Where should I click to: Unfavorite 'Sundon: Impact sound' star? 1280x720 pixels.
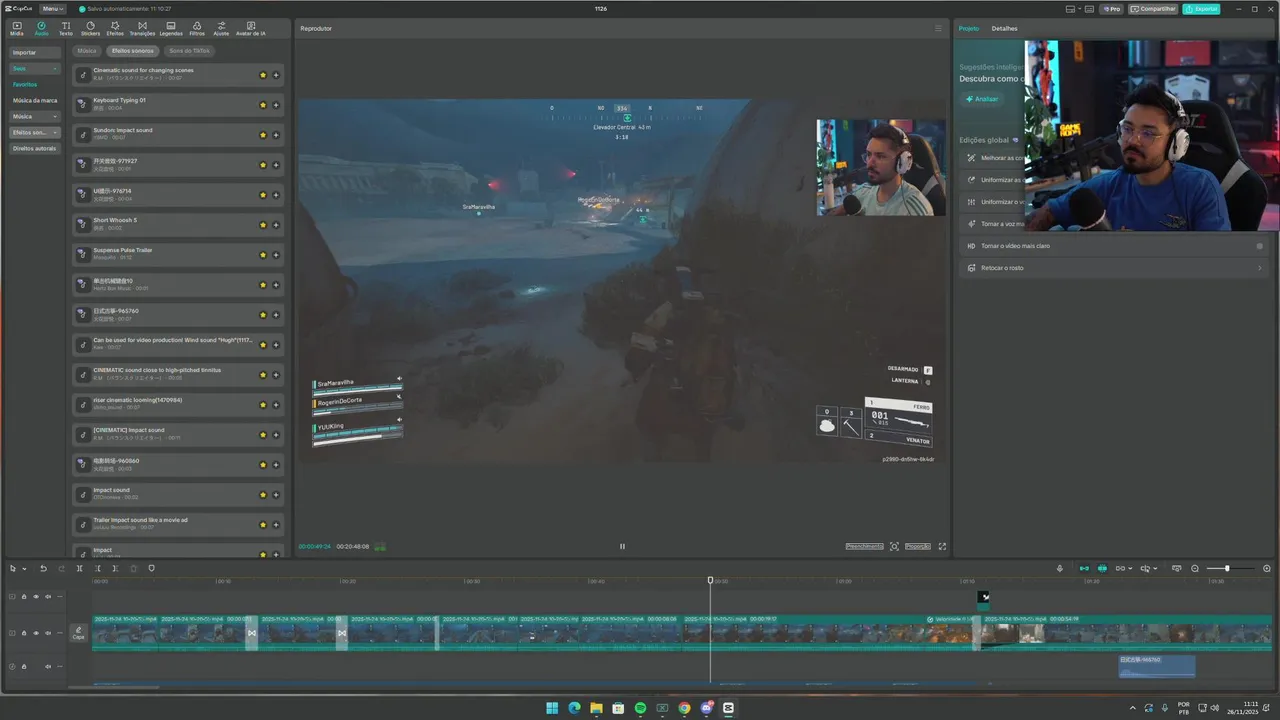click(x=263, y=134)
